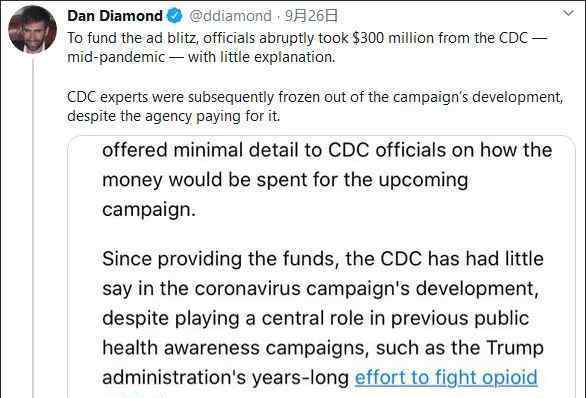Expand the tweet options chevron menu
This screenshot has height=398, width=586.
568,13
